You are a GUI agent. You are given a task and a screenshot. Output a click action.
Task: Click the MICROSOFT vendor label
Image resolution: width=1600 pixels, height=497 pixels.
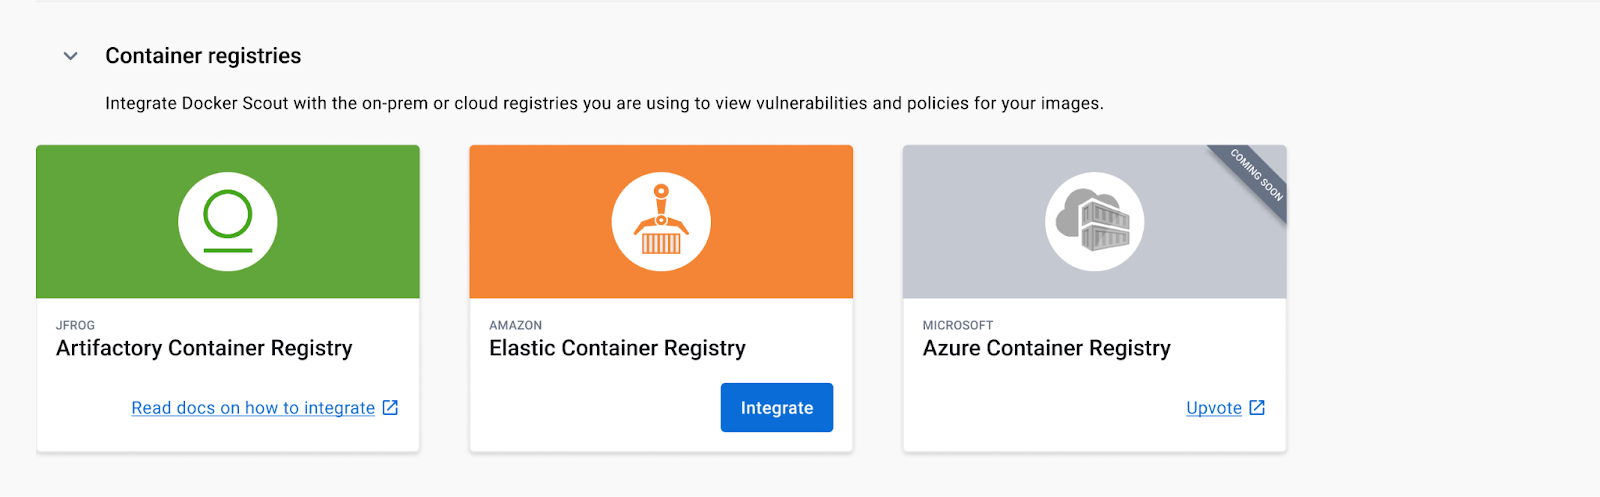[958, 325]
